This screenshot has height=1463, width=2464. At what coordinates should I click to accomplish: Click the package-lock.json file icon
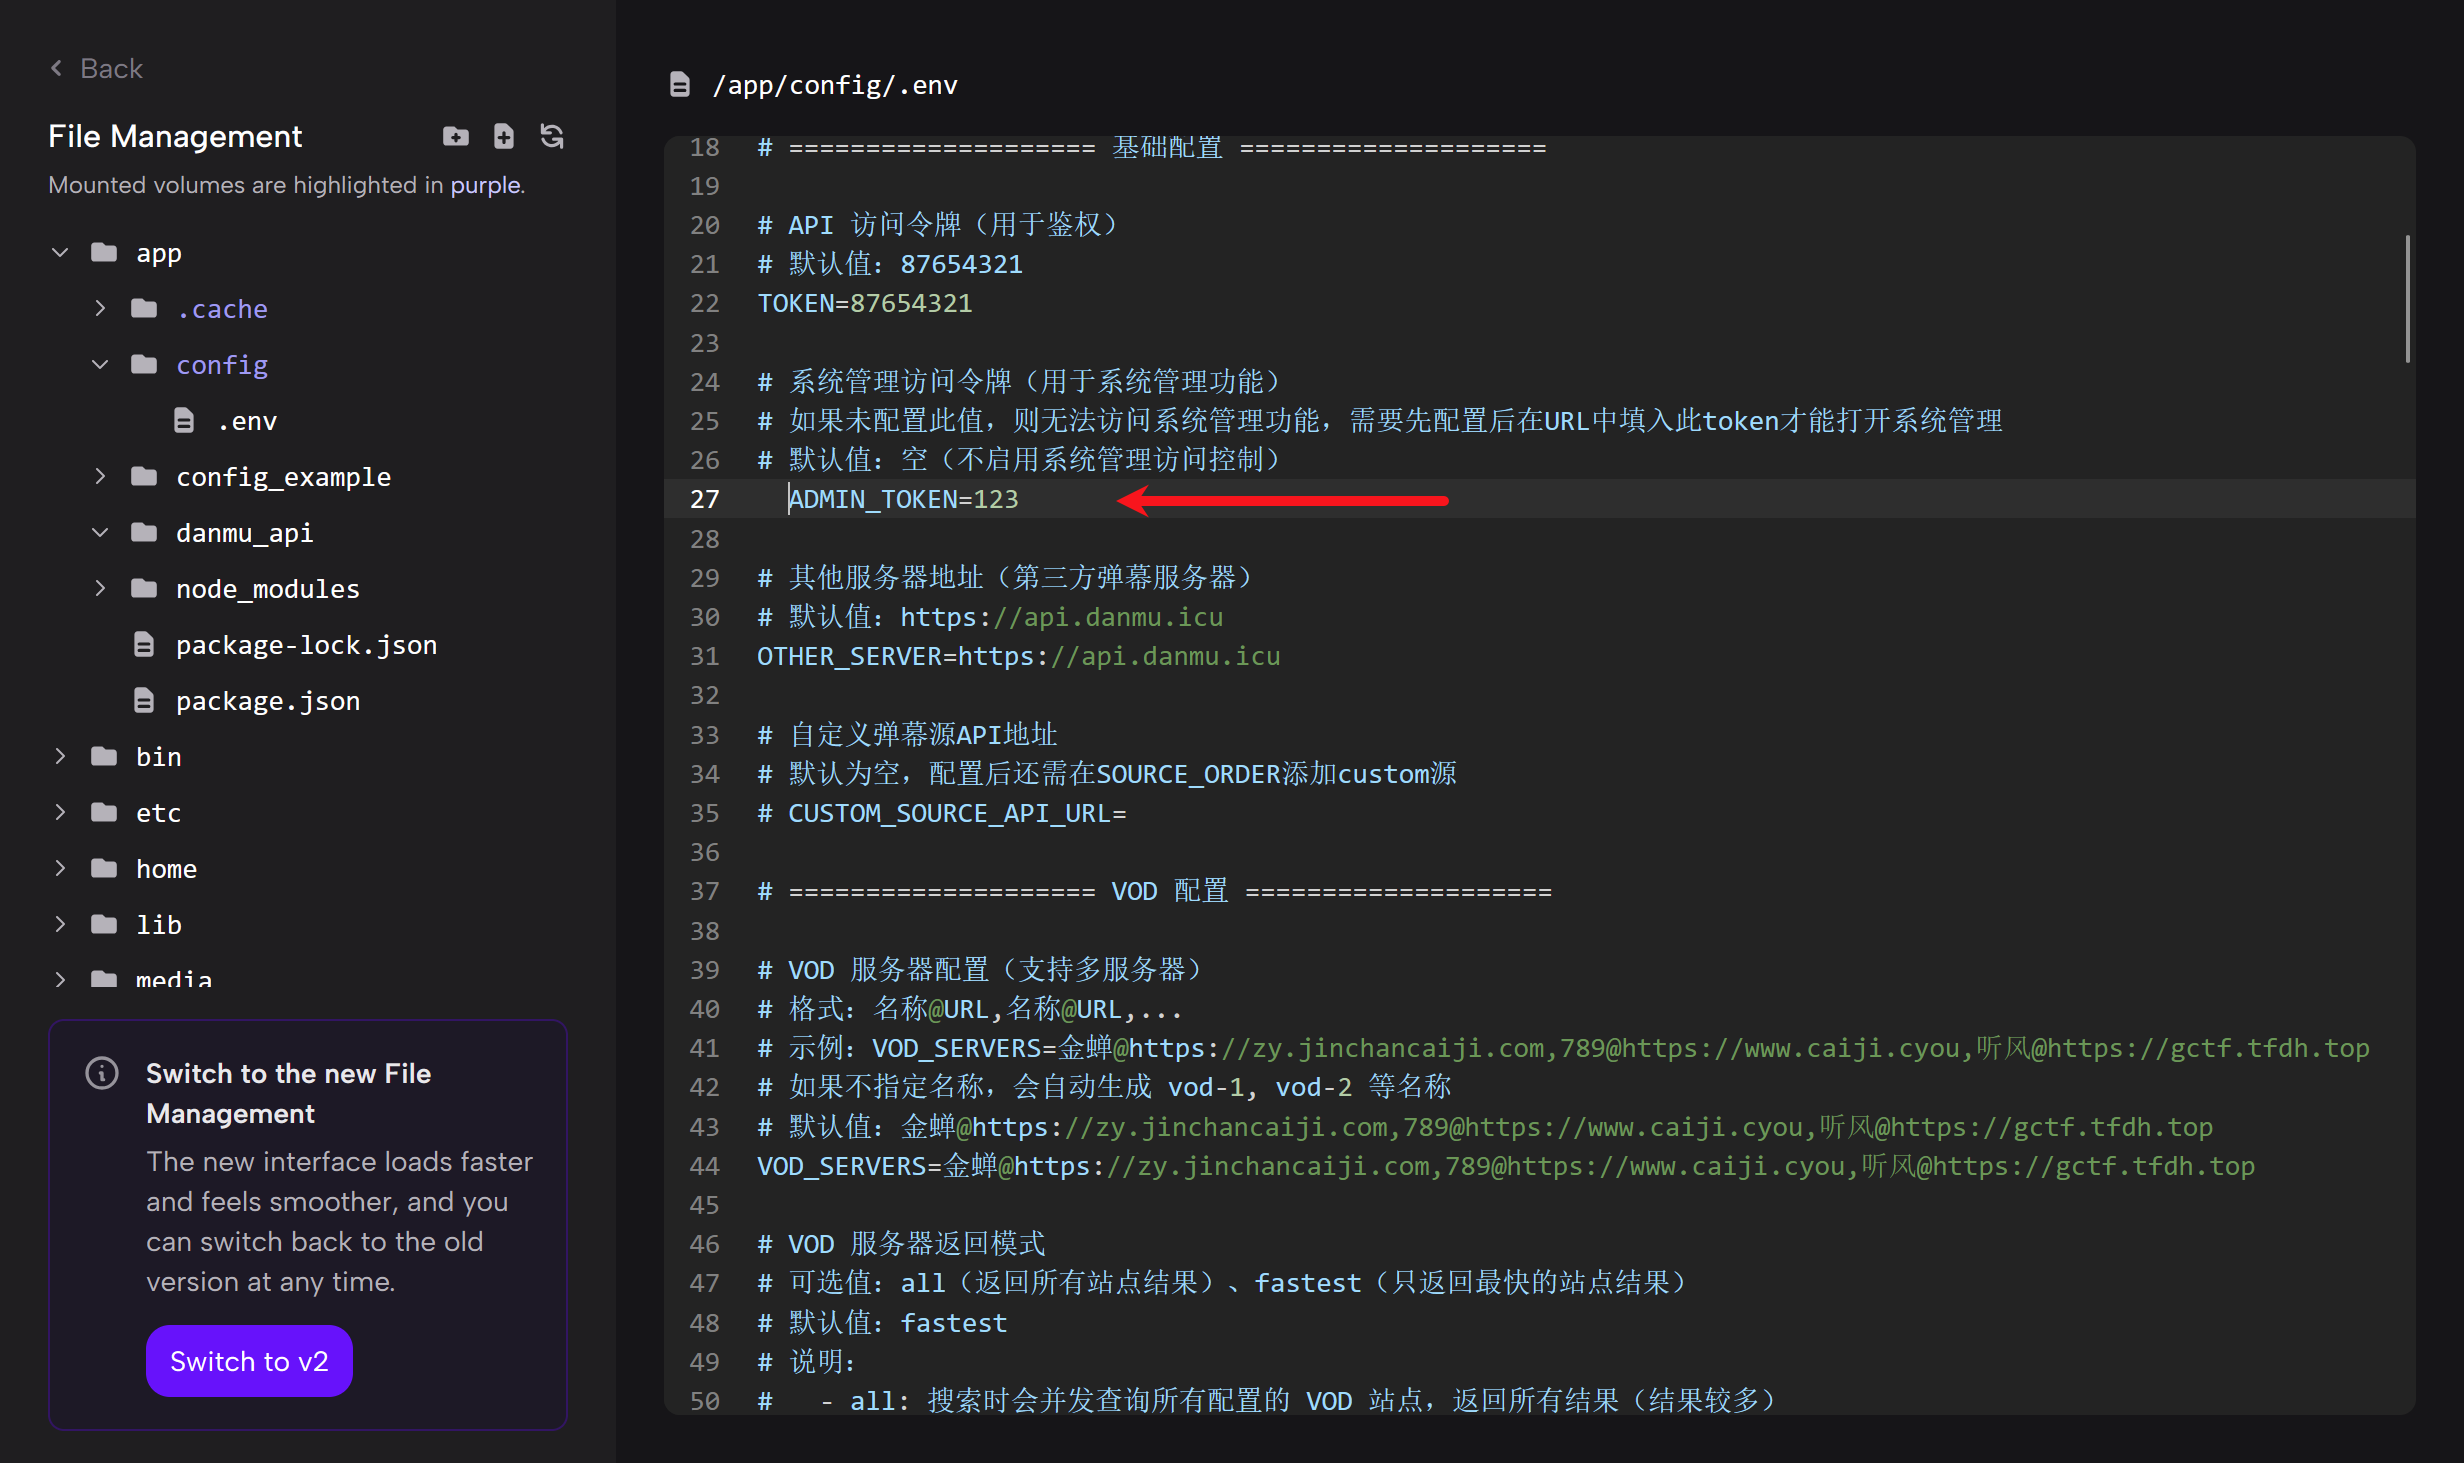144,645
